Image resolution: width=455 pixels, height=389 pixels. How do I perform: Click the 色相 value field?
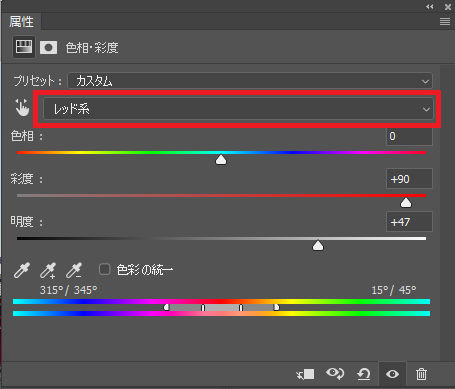click(409, 136)
